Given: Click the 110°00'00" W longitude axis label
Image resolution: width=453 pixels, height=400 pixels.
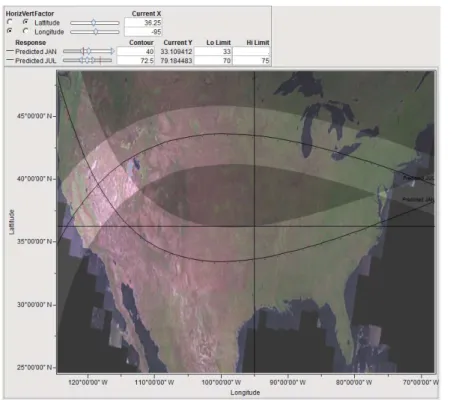Looking at the screenshot, I should [x=154, y=382].
